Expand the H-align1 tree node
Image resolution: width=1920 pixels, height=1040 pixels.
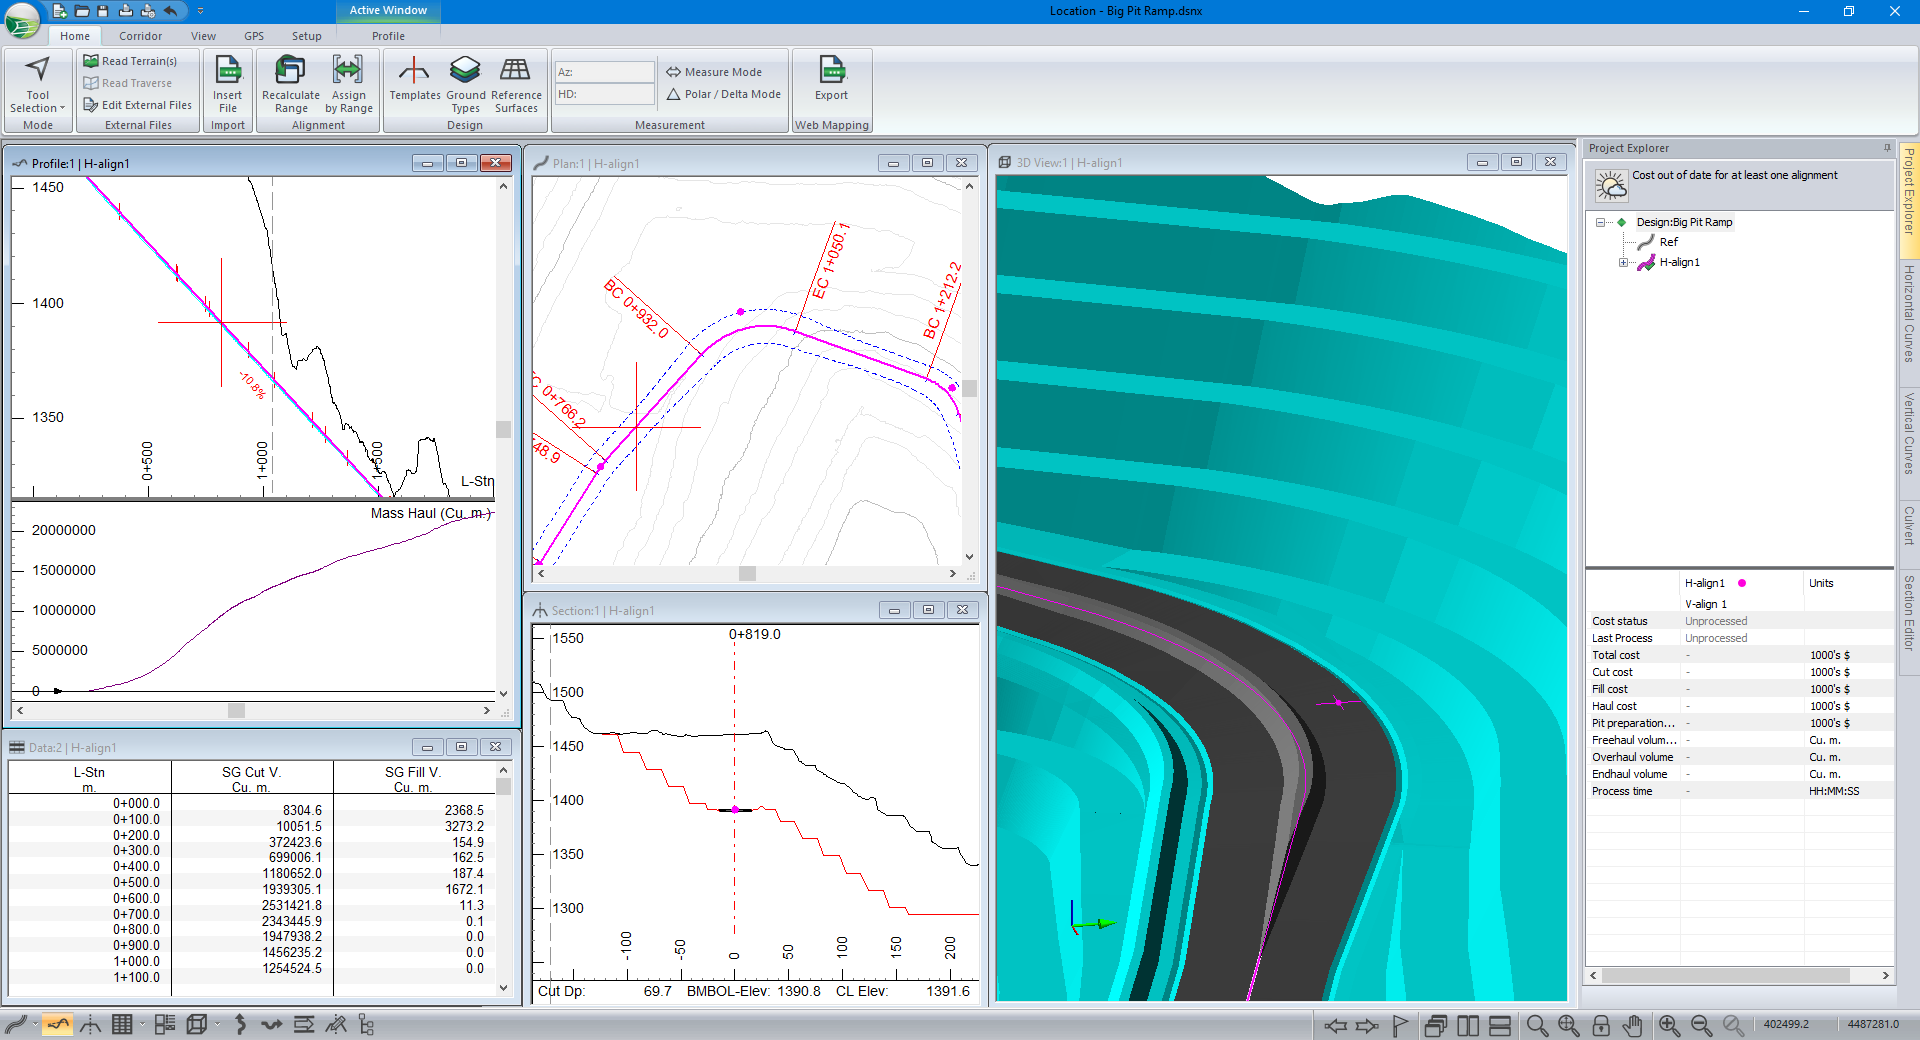pyautogui.click(x=1623, y=263)
